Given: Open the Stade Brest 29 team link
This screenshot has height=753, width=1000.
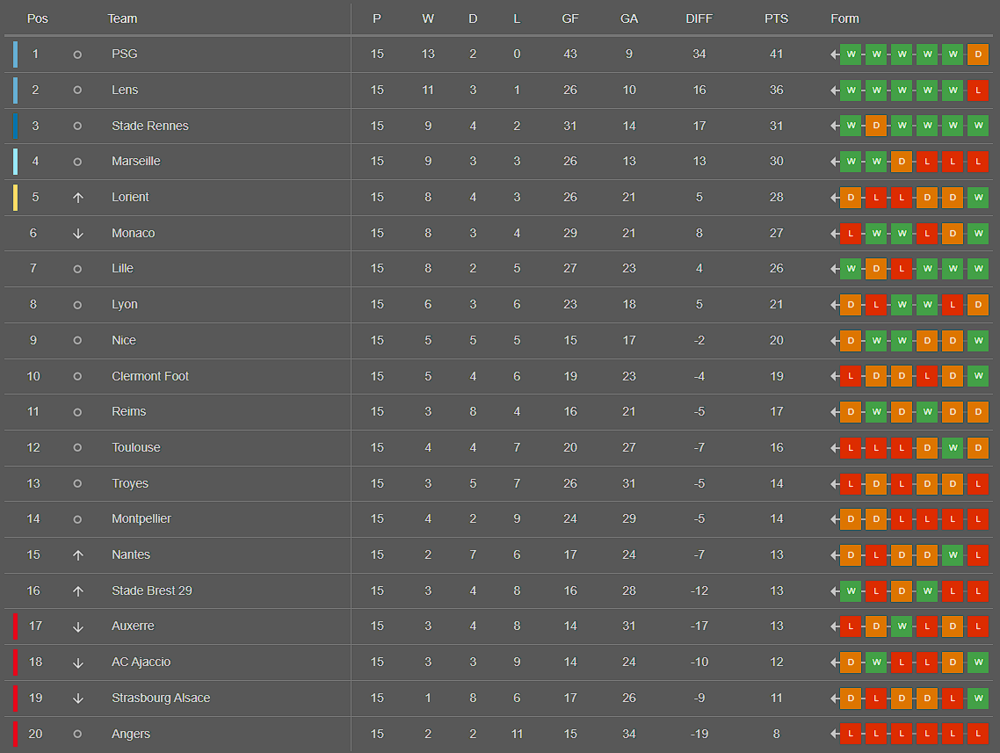Looking at the screenshot, I should click(151, 590).
